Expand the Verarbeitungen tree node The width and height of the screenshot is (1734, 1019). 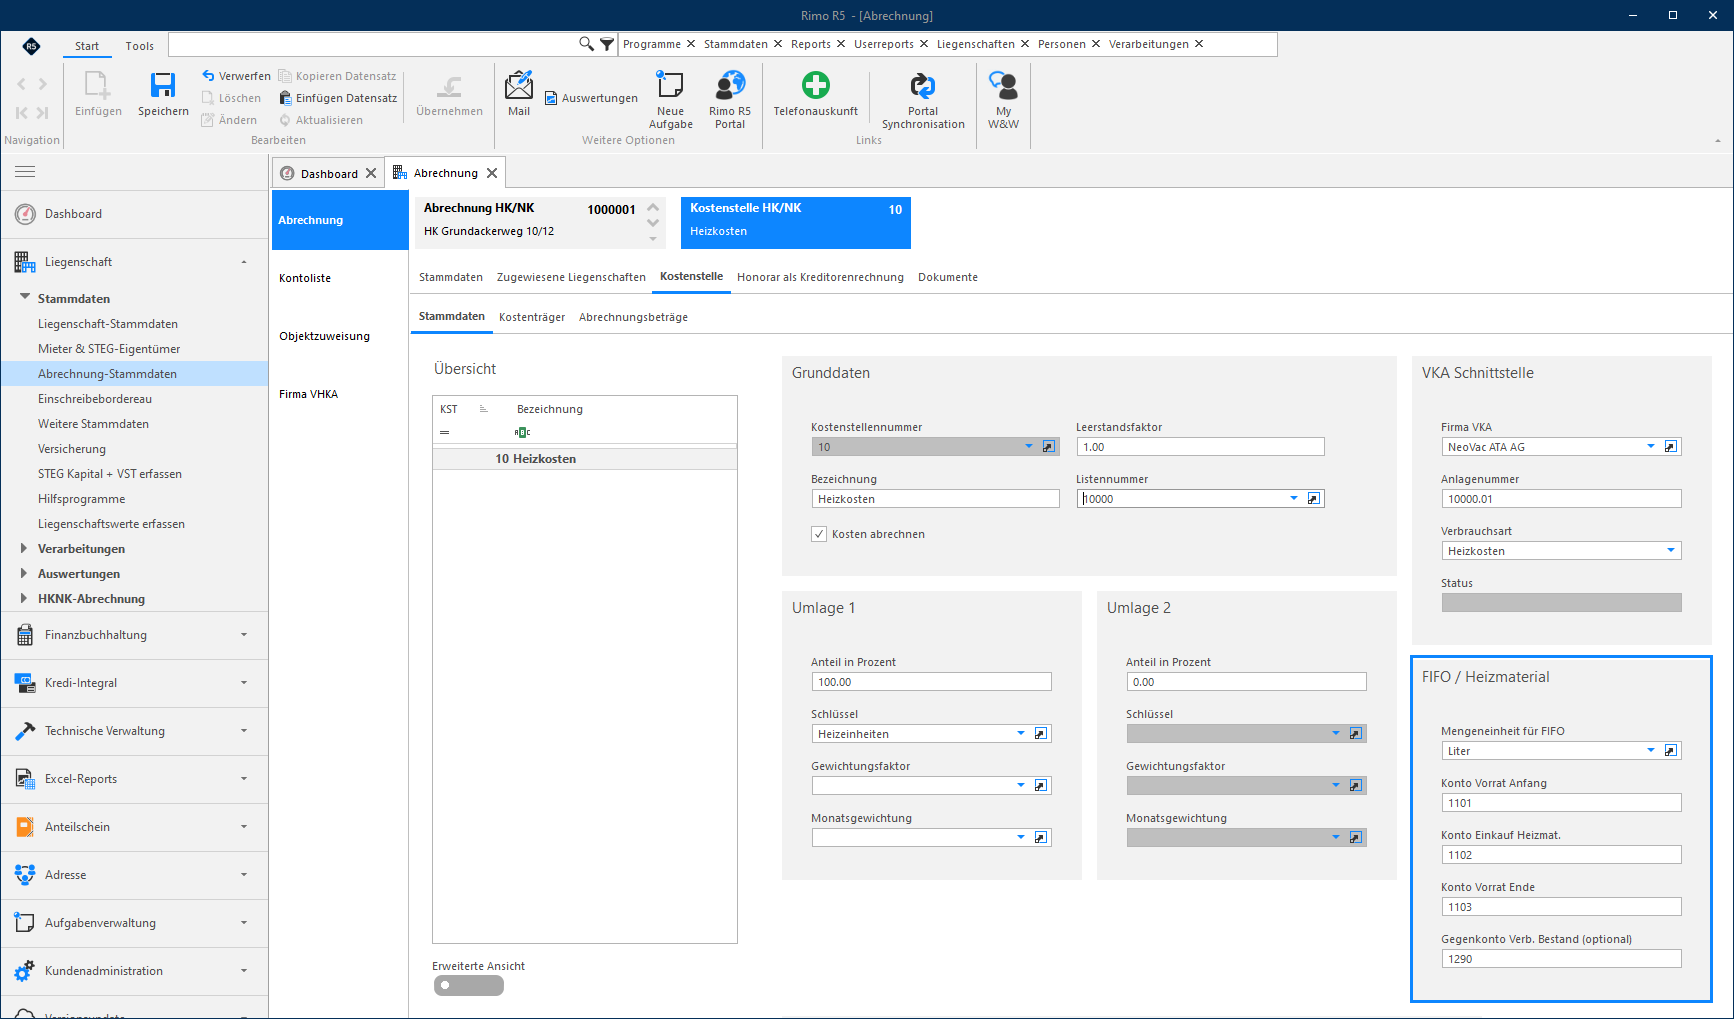click(x=24, y=548)
